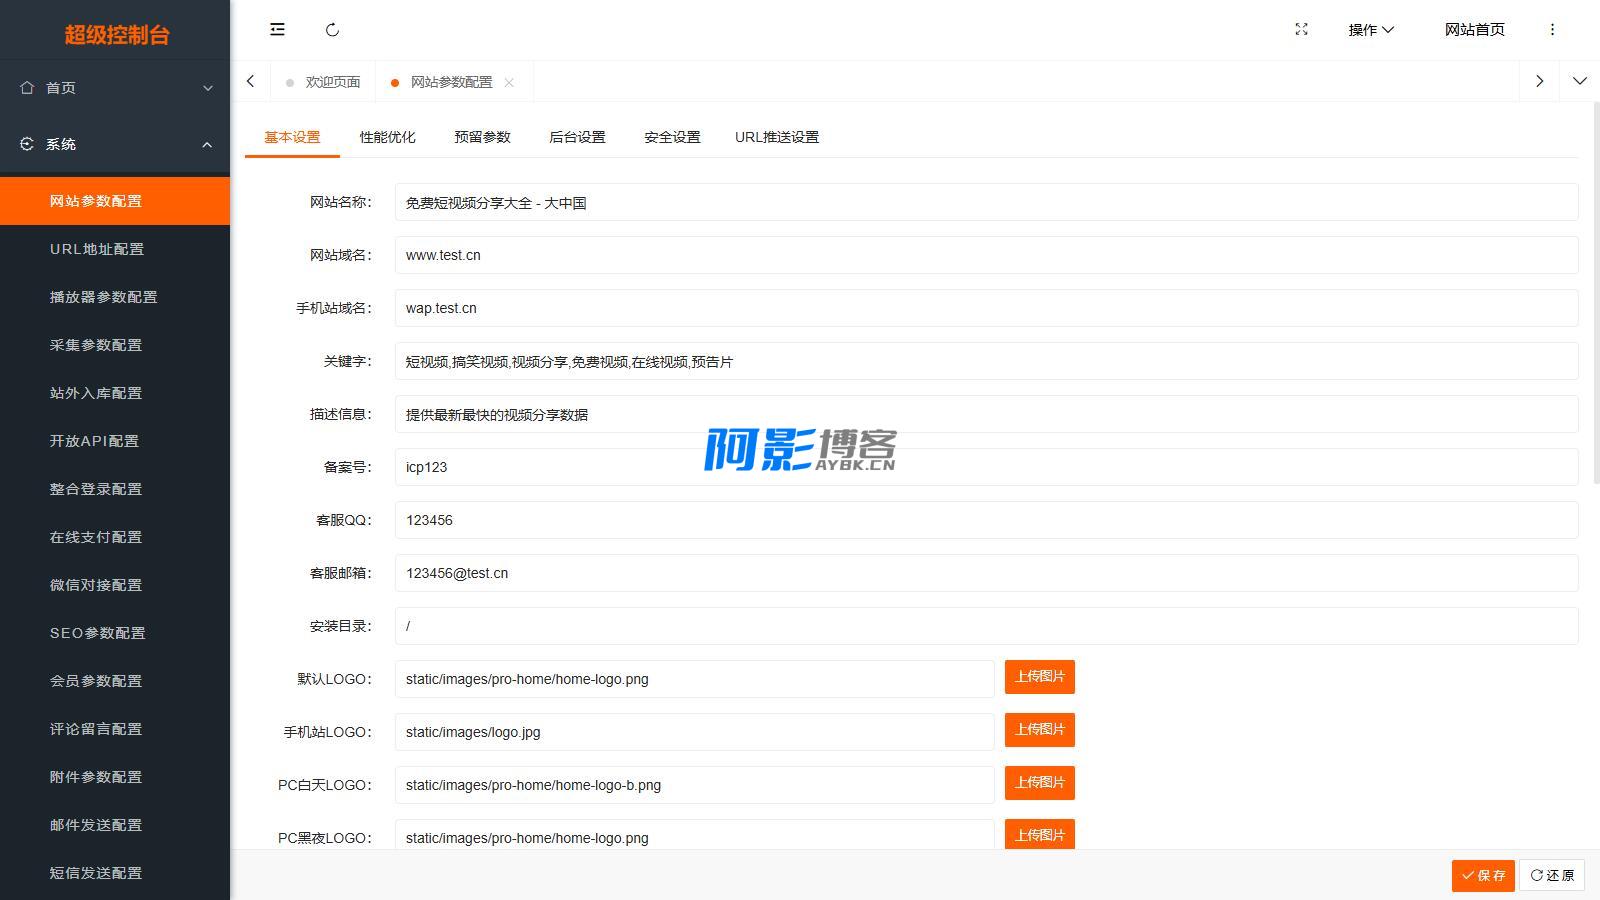Collapse the sidebar with the menu fold icon
This screenshot has width=1600, height=900.
point(277,30)
